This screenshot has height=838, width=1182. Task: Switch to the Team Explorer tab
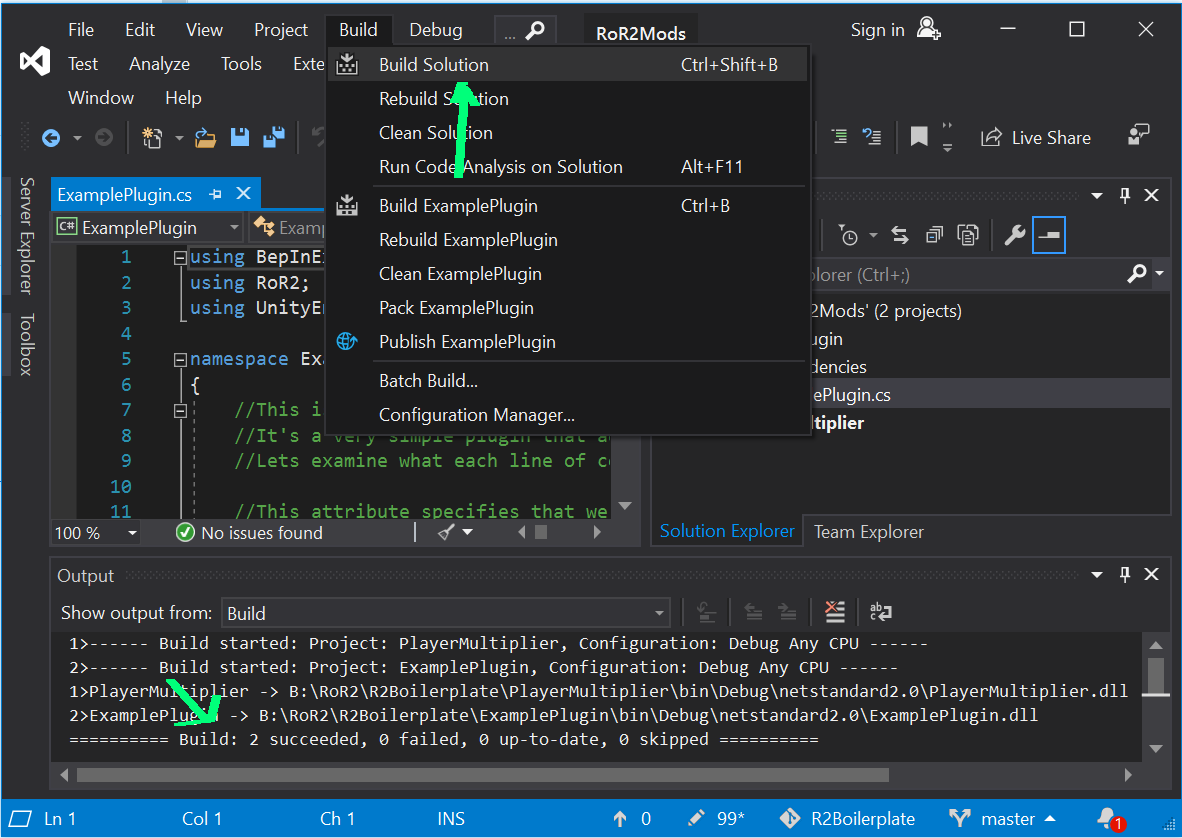(868, 532)
